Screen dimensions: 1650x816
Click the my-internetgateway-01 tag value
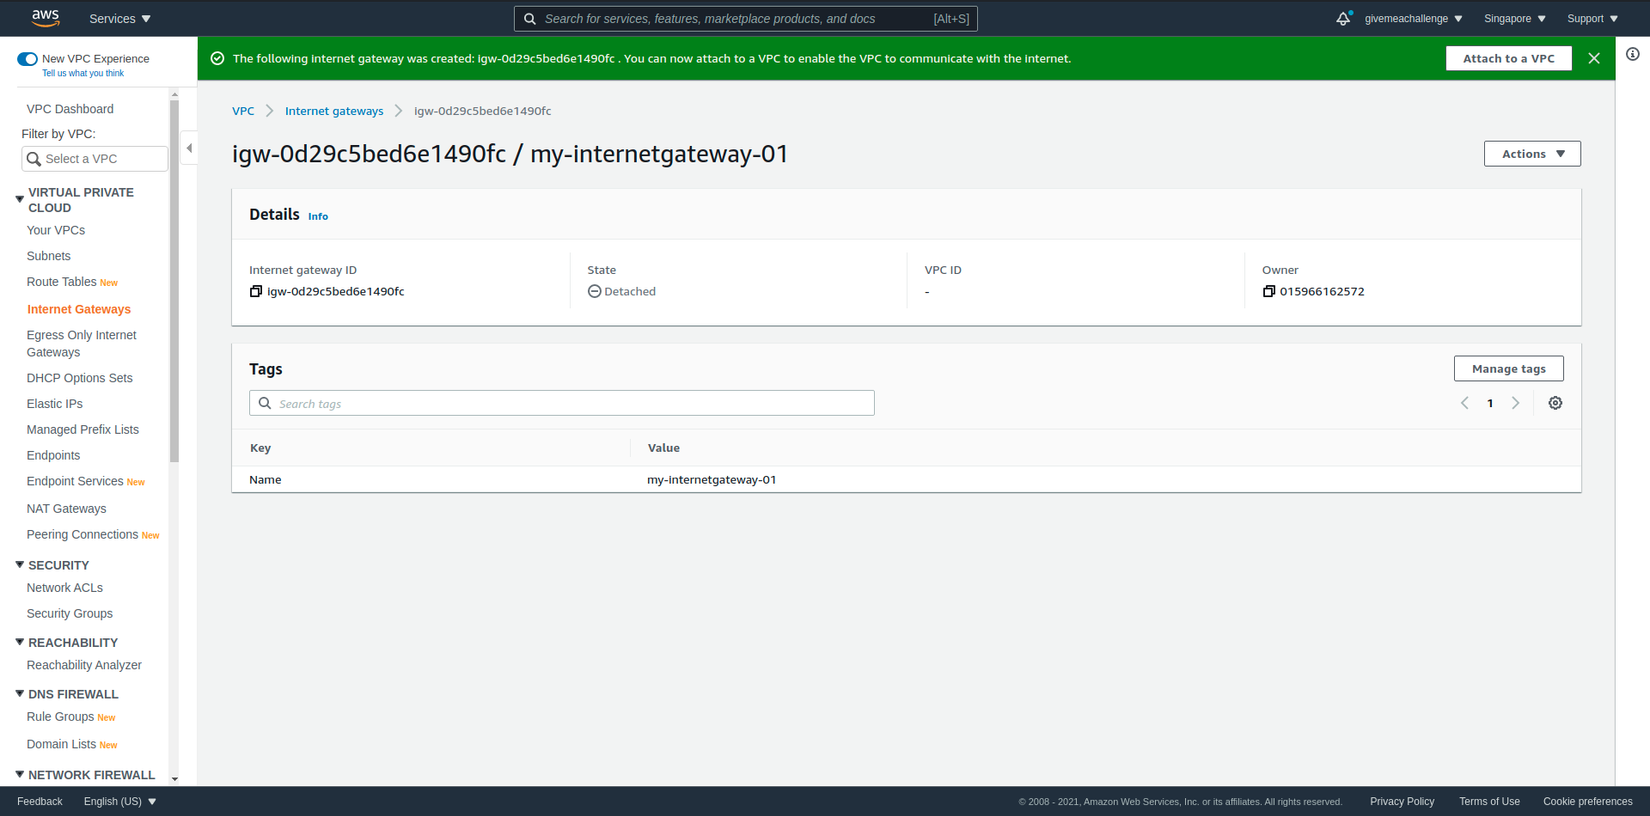click(x=712, y=480)
